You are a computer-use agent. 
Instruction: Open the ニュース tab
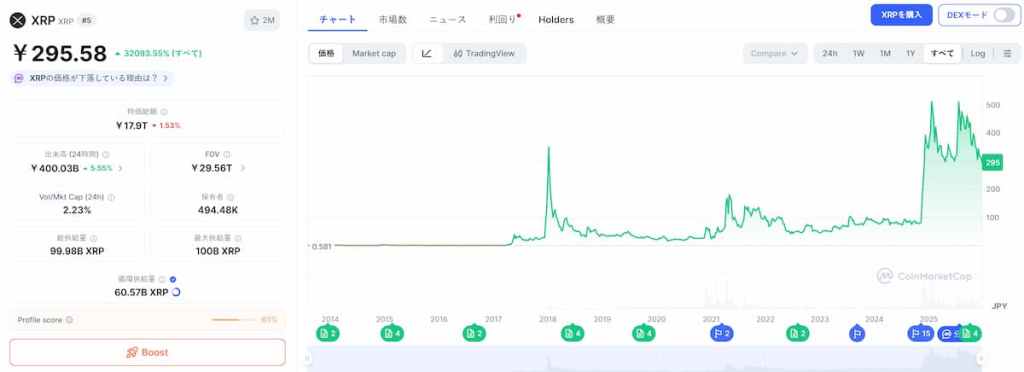pos(448,20)
